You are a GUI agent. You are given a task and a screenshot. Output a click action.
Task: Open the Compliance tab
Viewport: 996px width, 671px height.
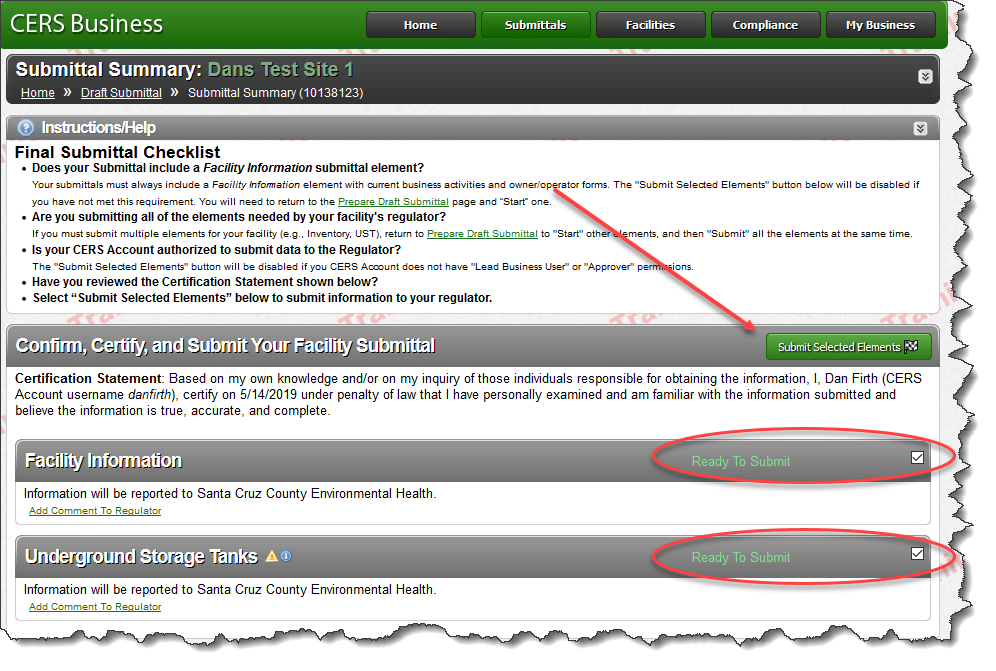[x=765, y=25]
